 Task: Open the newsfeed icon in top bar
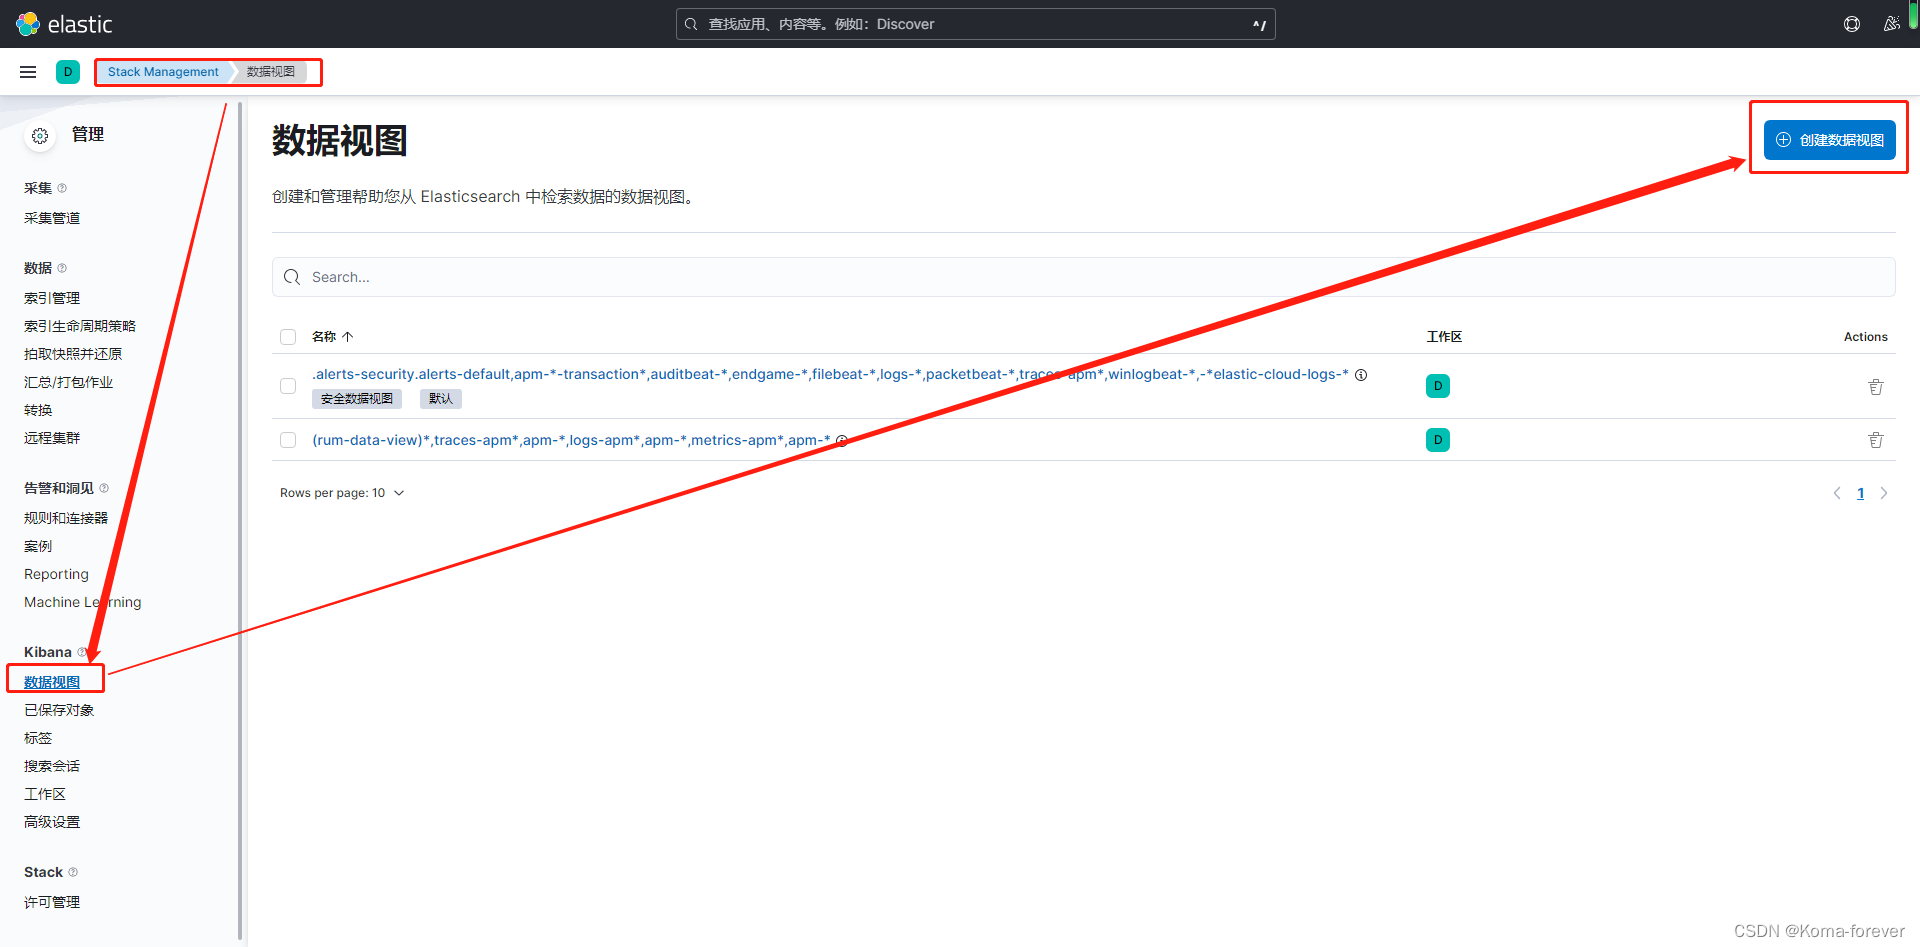click(x=1891, y=24)
